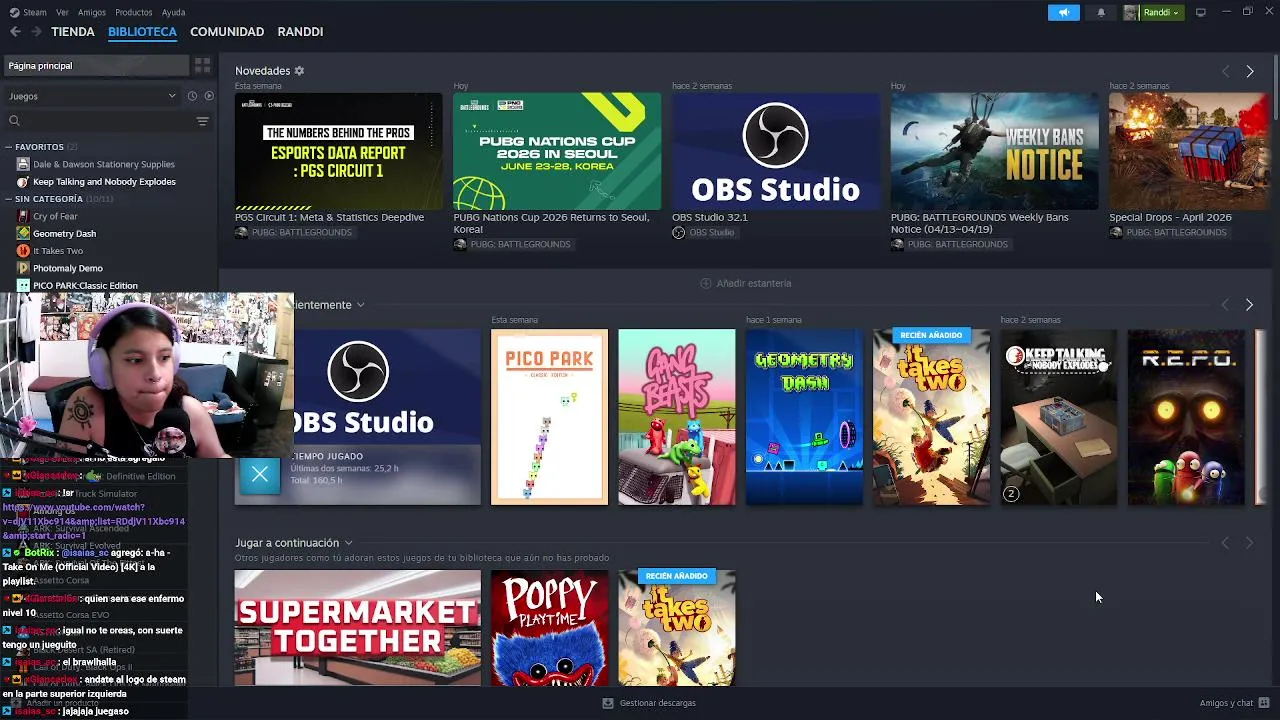Image resolution: width=1280 pixels, height=720 pixels.
Task: Advance Novedades carousel with right arrow
Action: [1249, 71]
